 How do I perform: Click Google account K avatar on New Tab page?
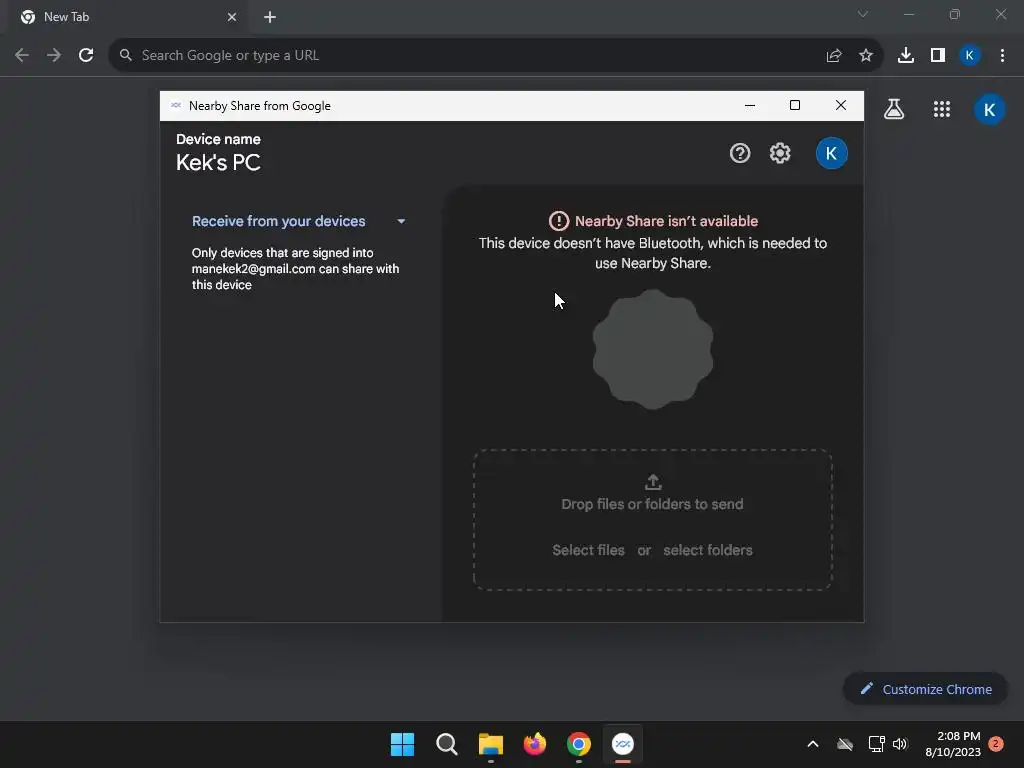(989, 109)
